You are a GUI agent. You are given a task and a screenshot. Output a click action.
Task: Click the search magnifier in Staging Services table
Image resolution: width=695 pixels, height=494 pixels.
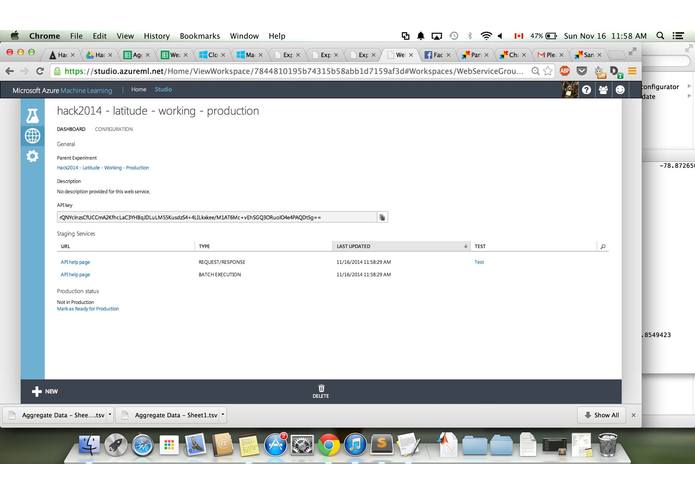click(x=603, y=246)
